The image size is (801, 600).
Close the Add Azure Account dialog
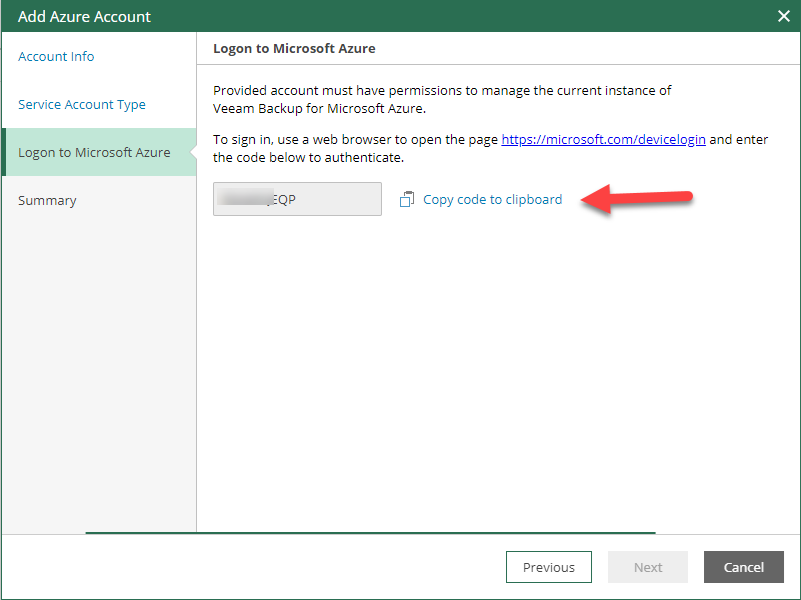784,16
